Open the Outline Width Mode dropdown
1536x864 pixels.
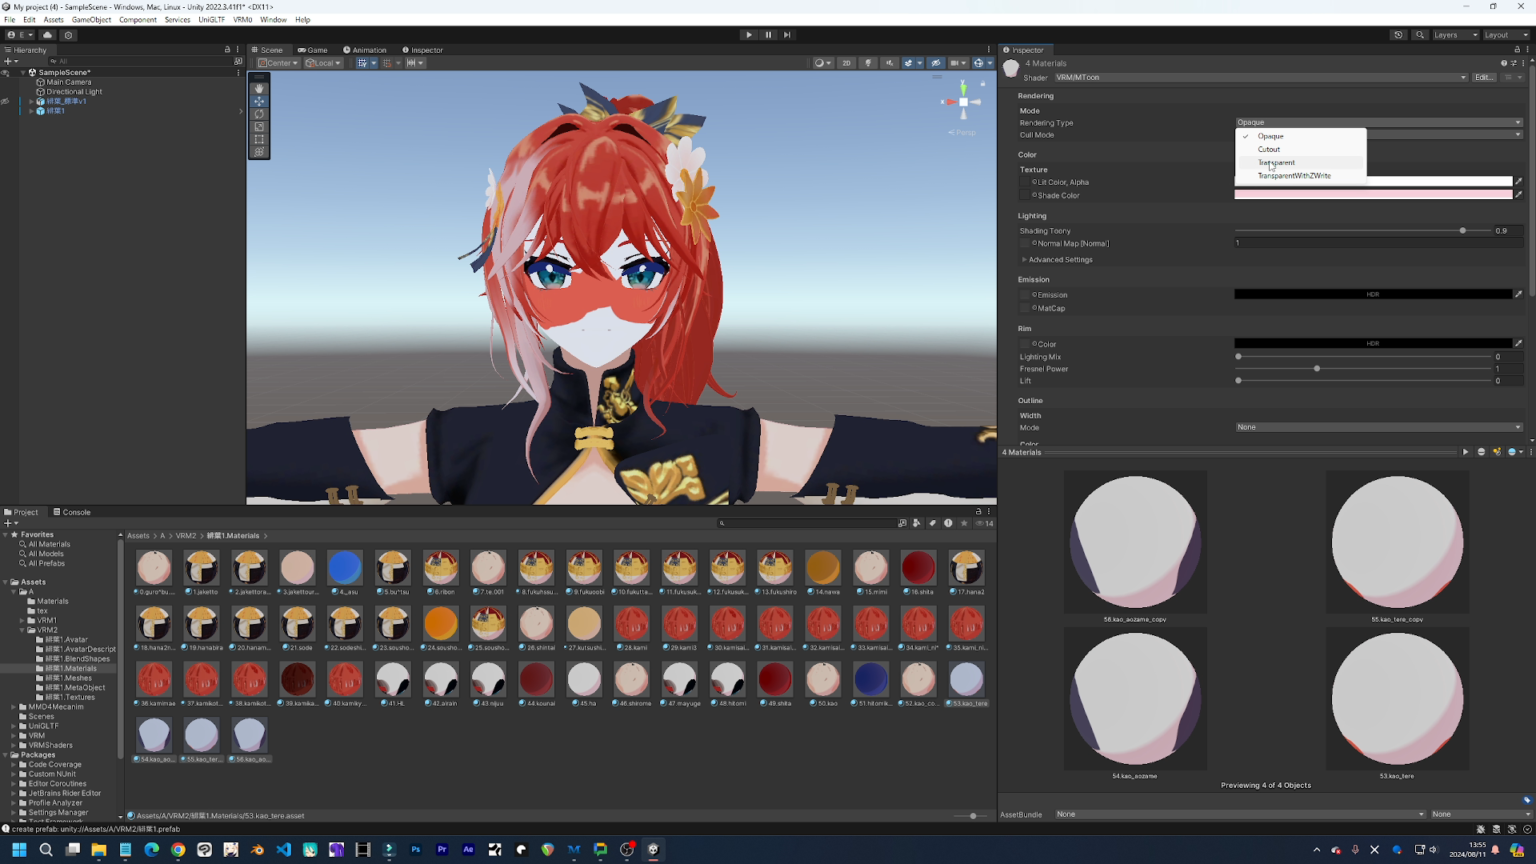pyautogui.click(x=1378, y=427)
